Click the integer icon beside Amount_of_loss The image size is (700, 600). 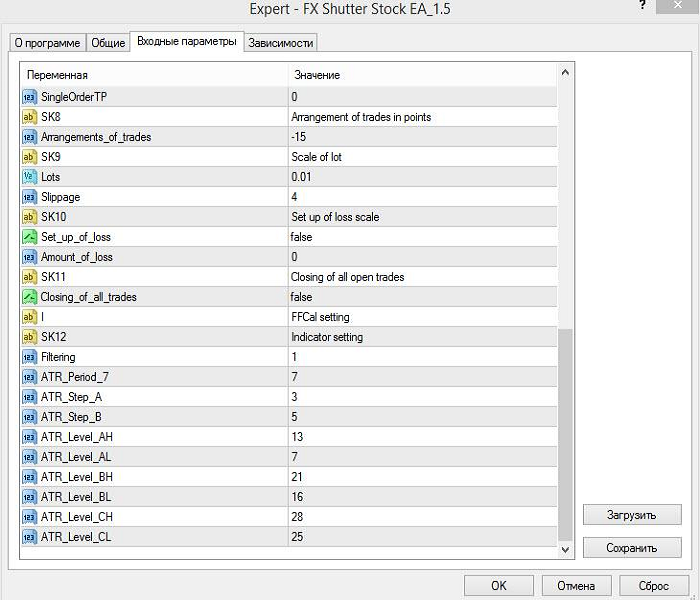tap(29, 257)
